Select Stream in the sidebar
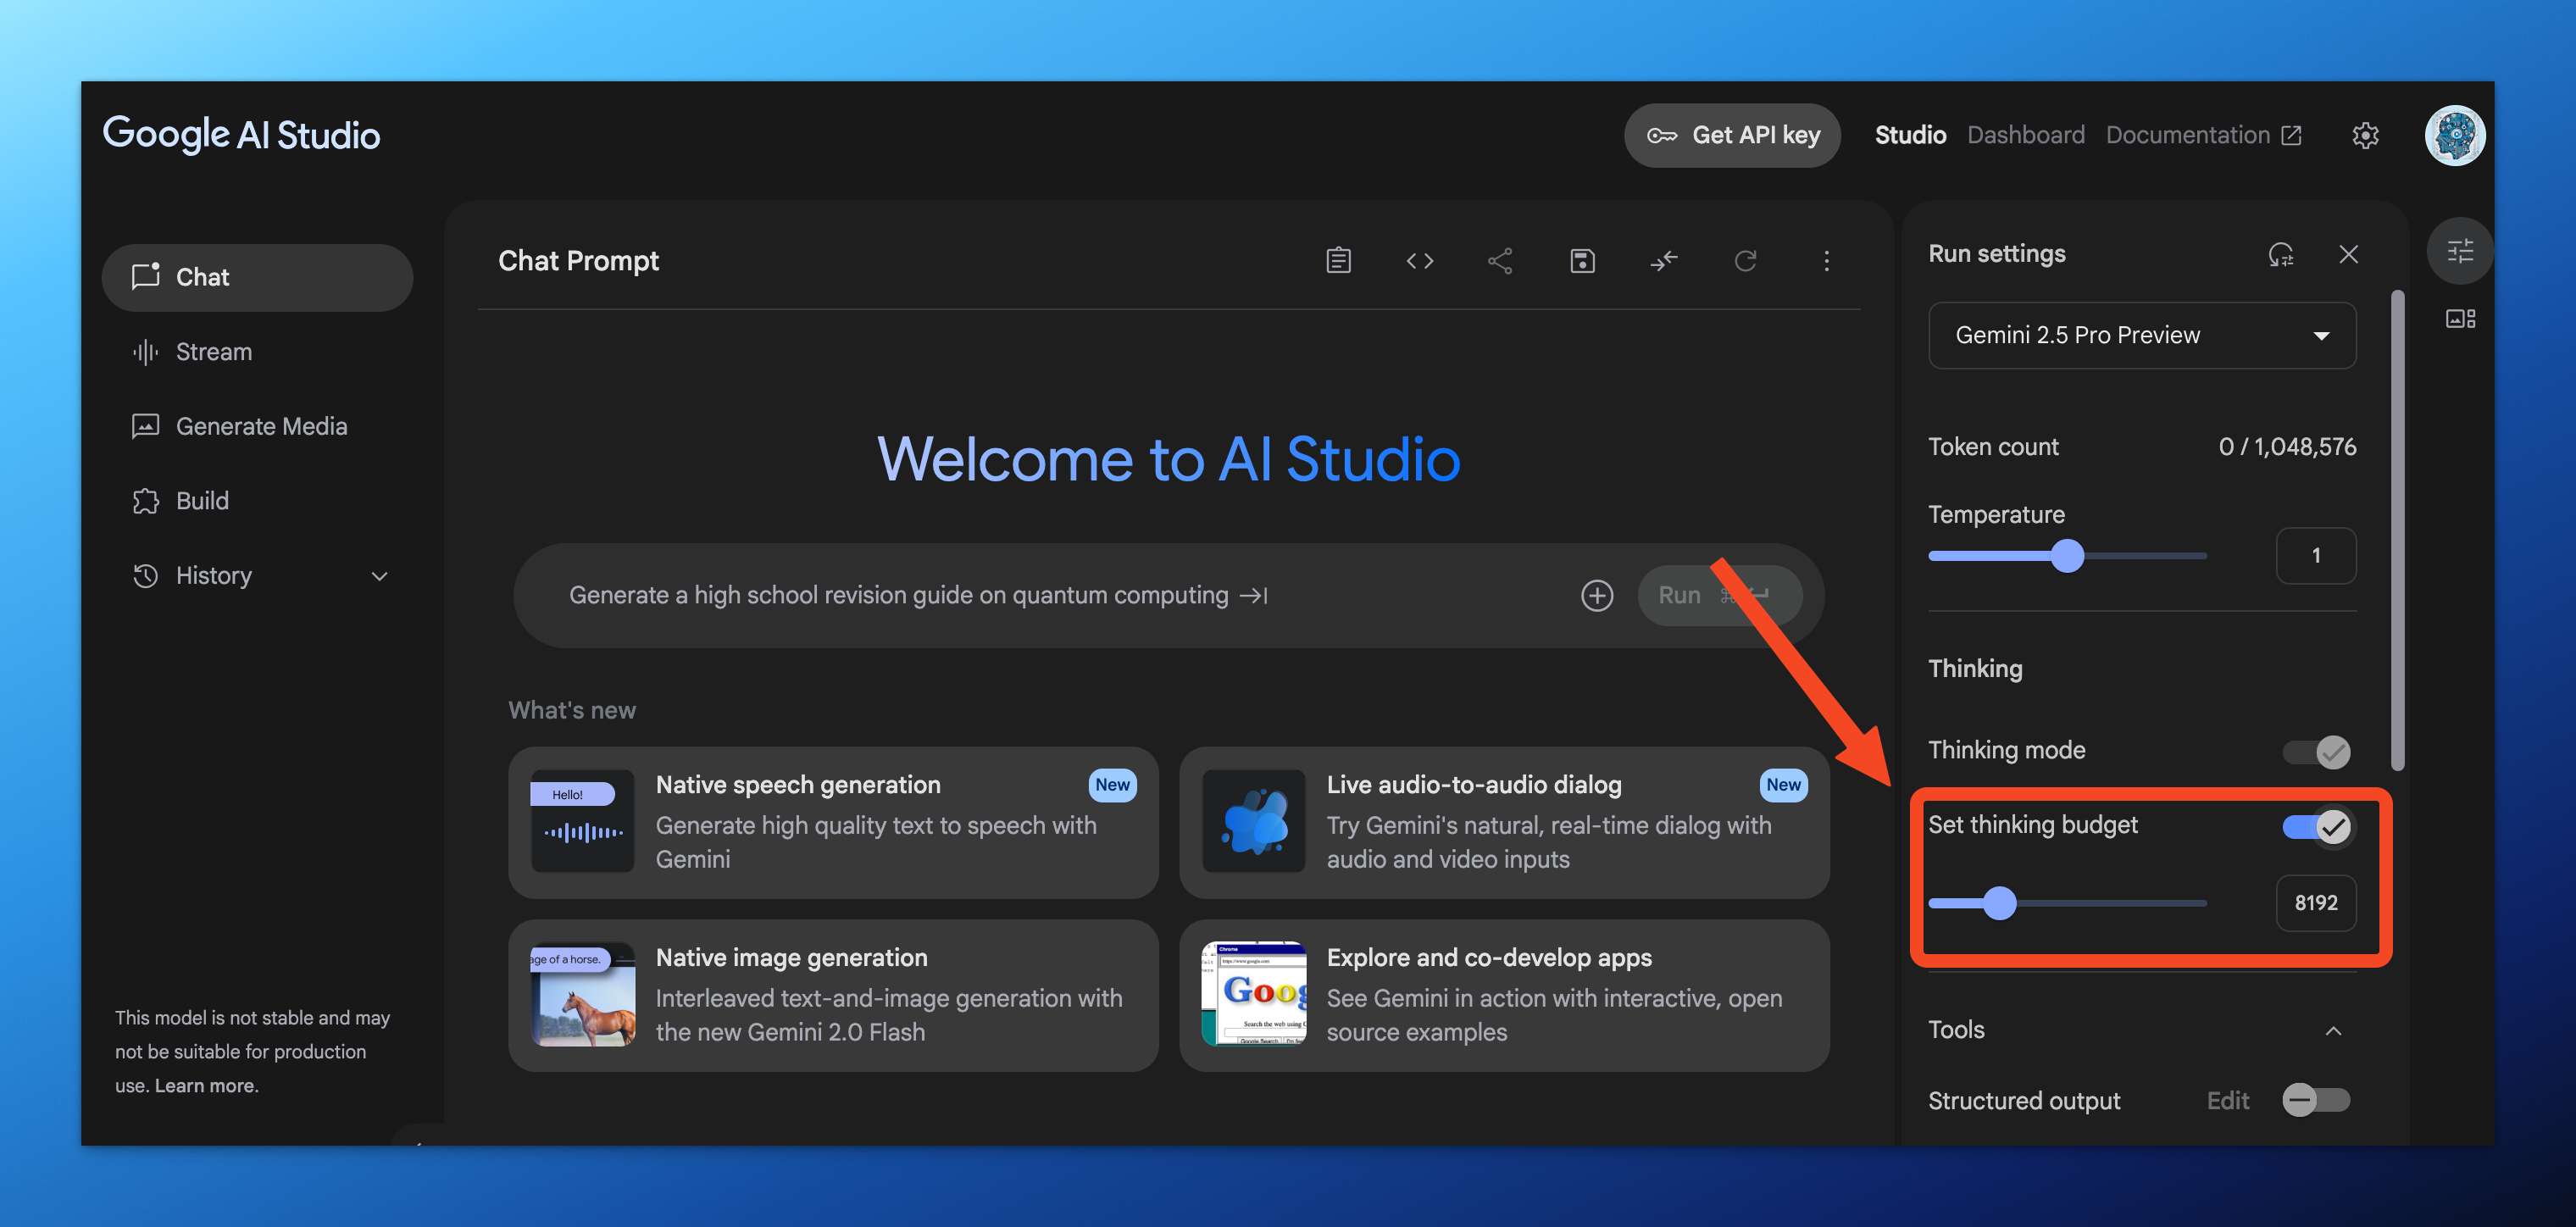2576x1227 pixels. click(x=213, y=352)
